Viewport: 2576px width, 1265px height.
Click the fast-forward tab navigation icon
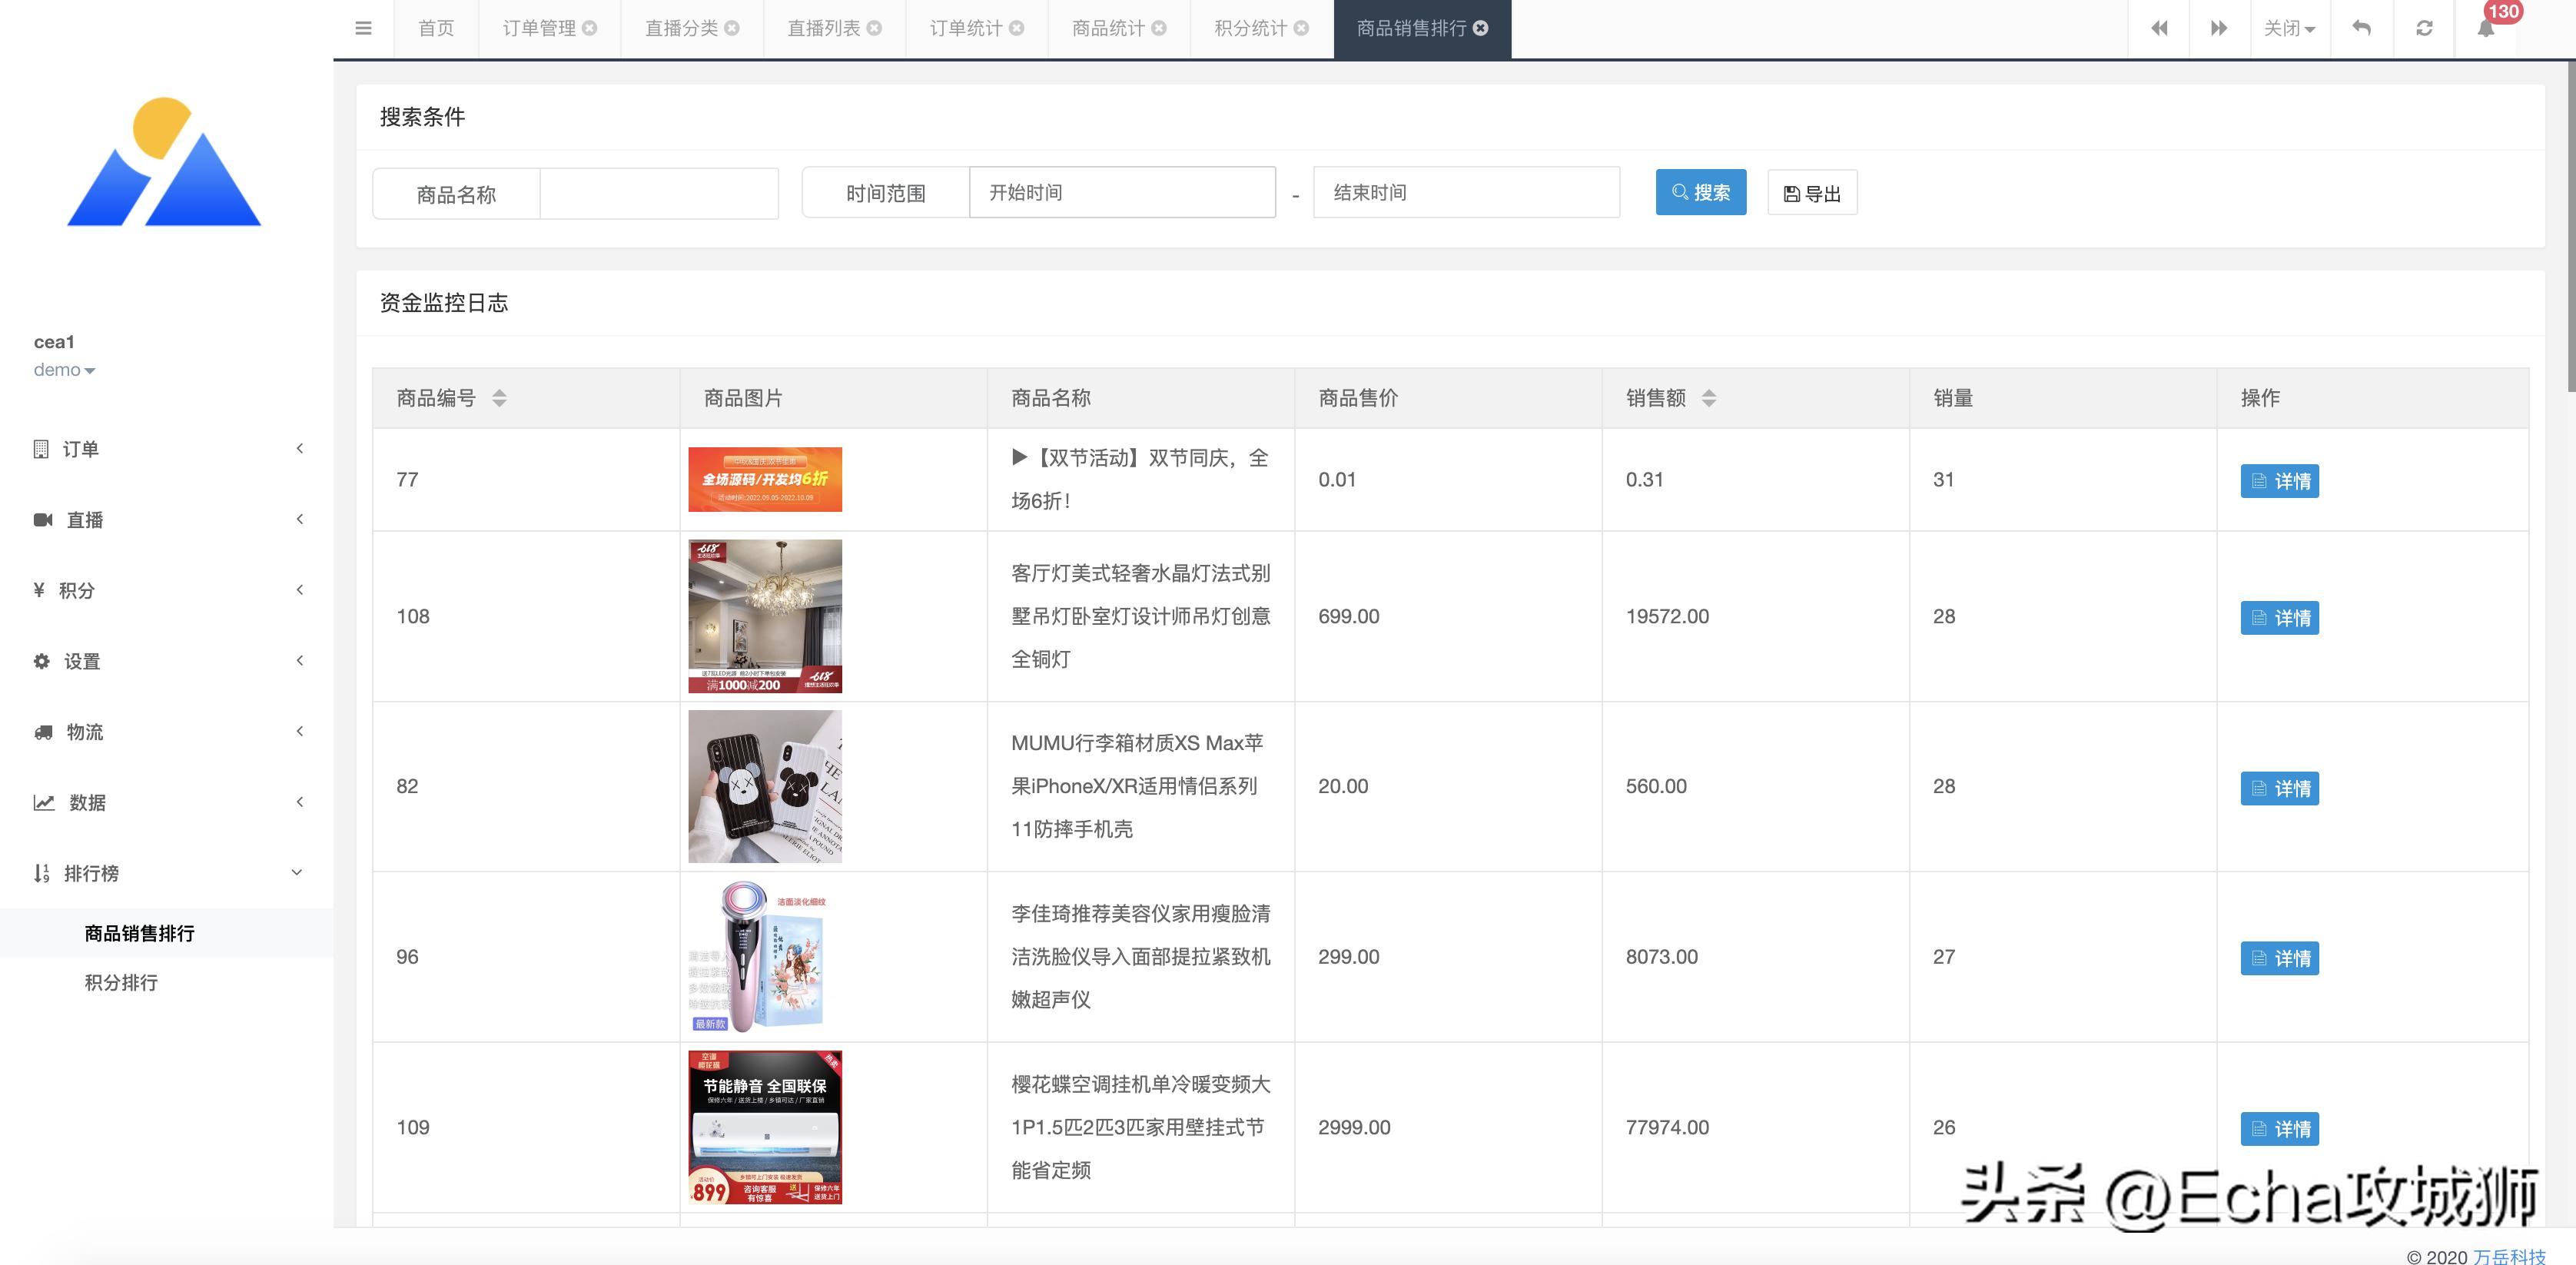pos(2219,28)
